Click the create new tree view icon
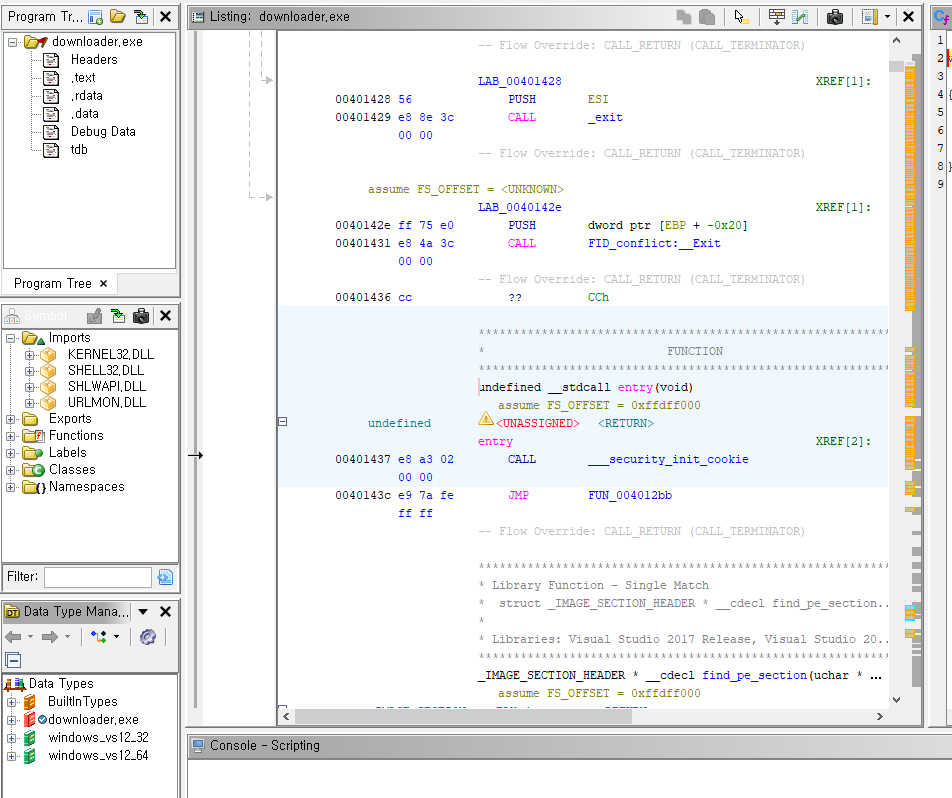952x798 pixels. 96,17
